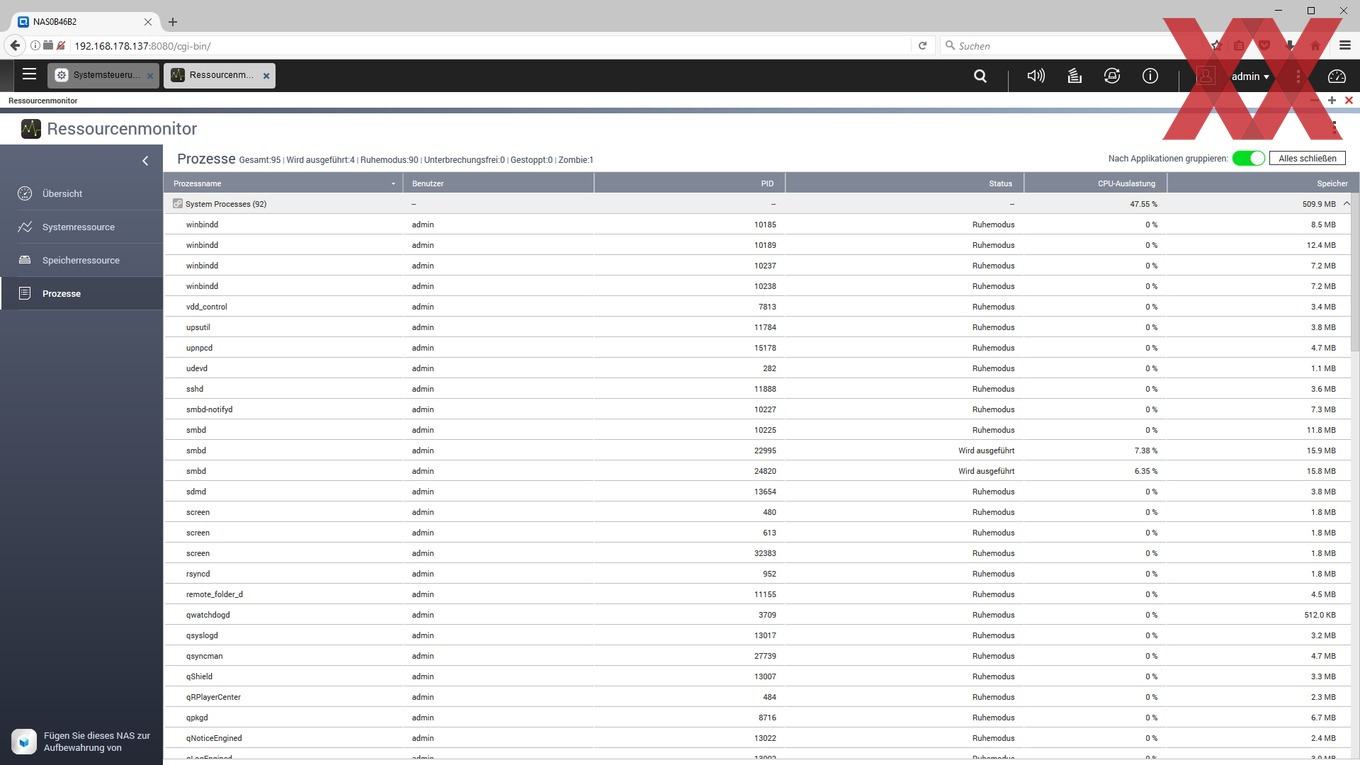Select the remote_folder_d process row
The width and height of the screenshot is (1360, 765).
tap(757, 594)
